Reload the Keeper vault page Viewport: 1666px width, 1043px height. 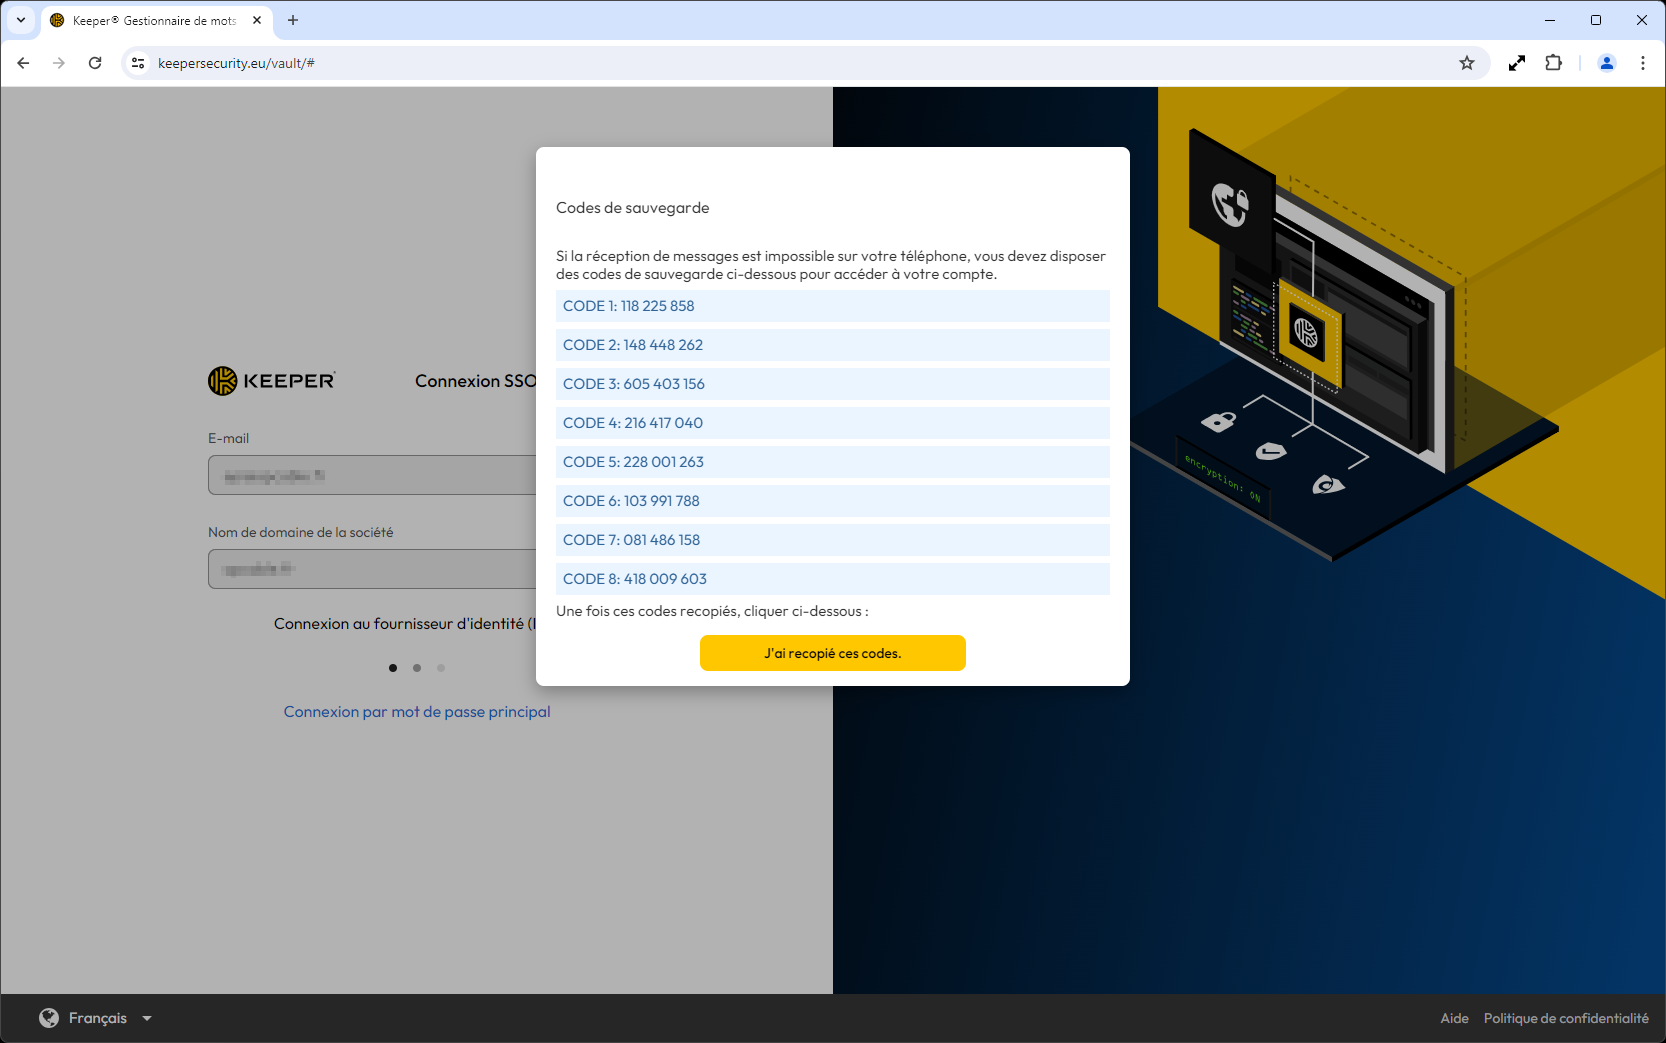(x=95, y=63)
